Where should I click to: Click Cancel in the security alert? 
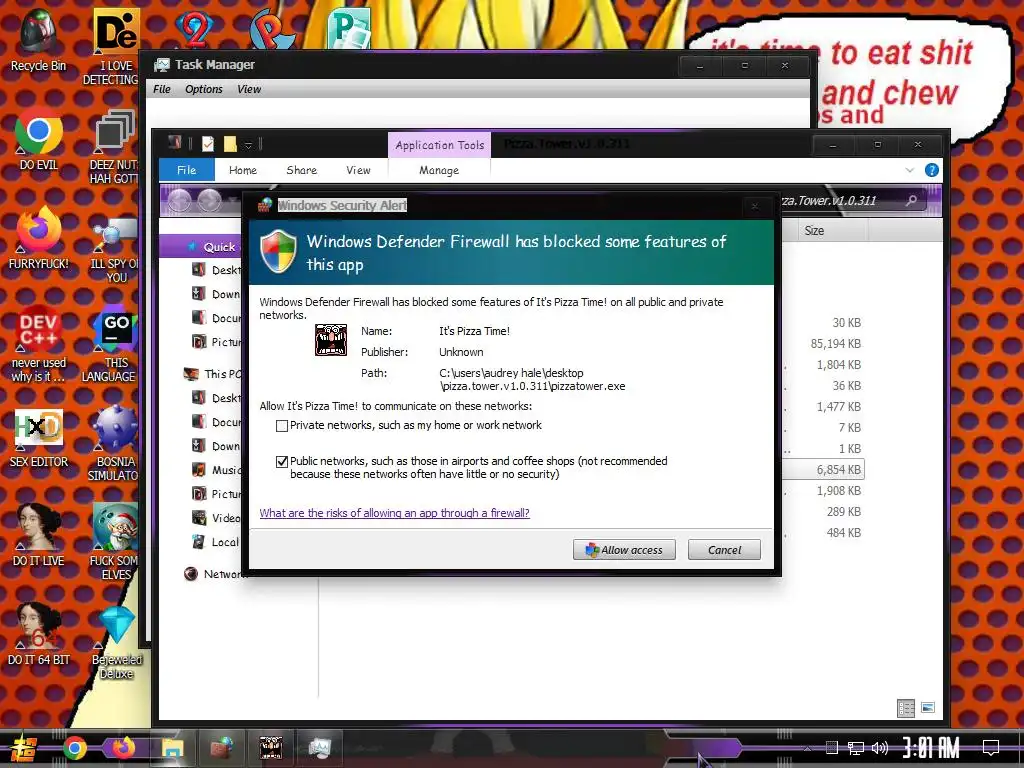(724, 550)
